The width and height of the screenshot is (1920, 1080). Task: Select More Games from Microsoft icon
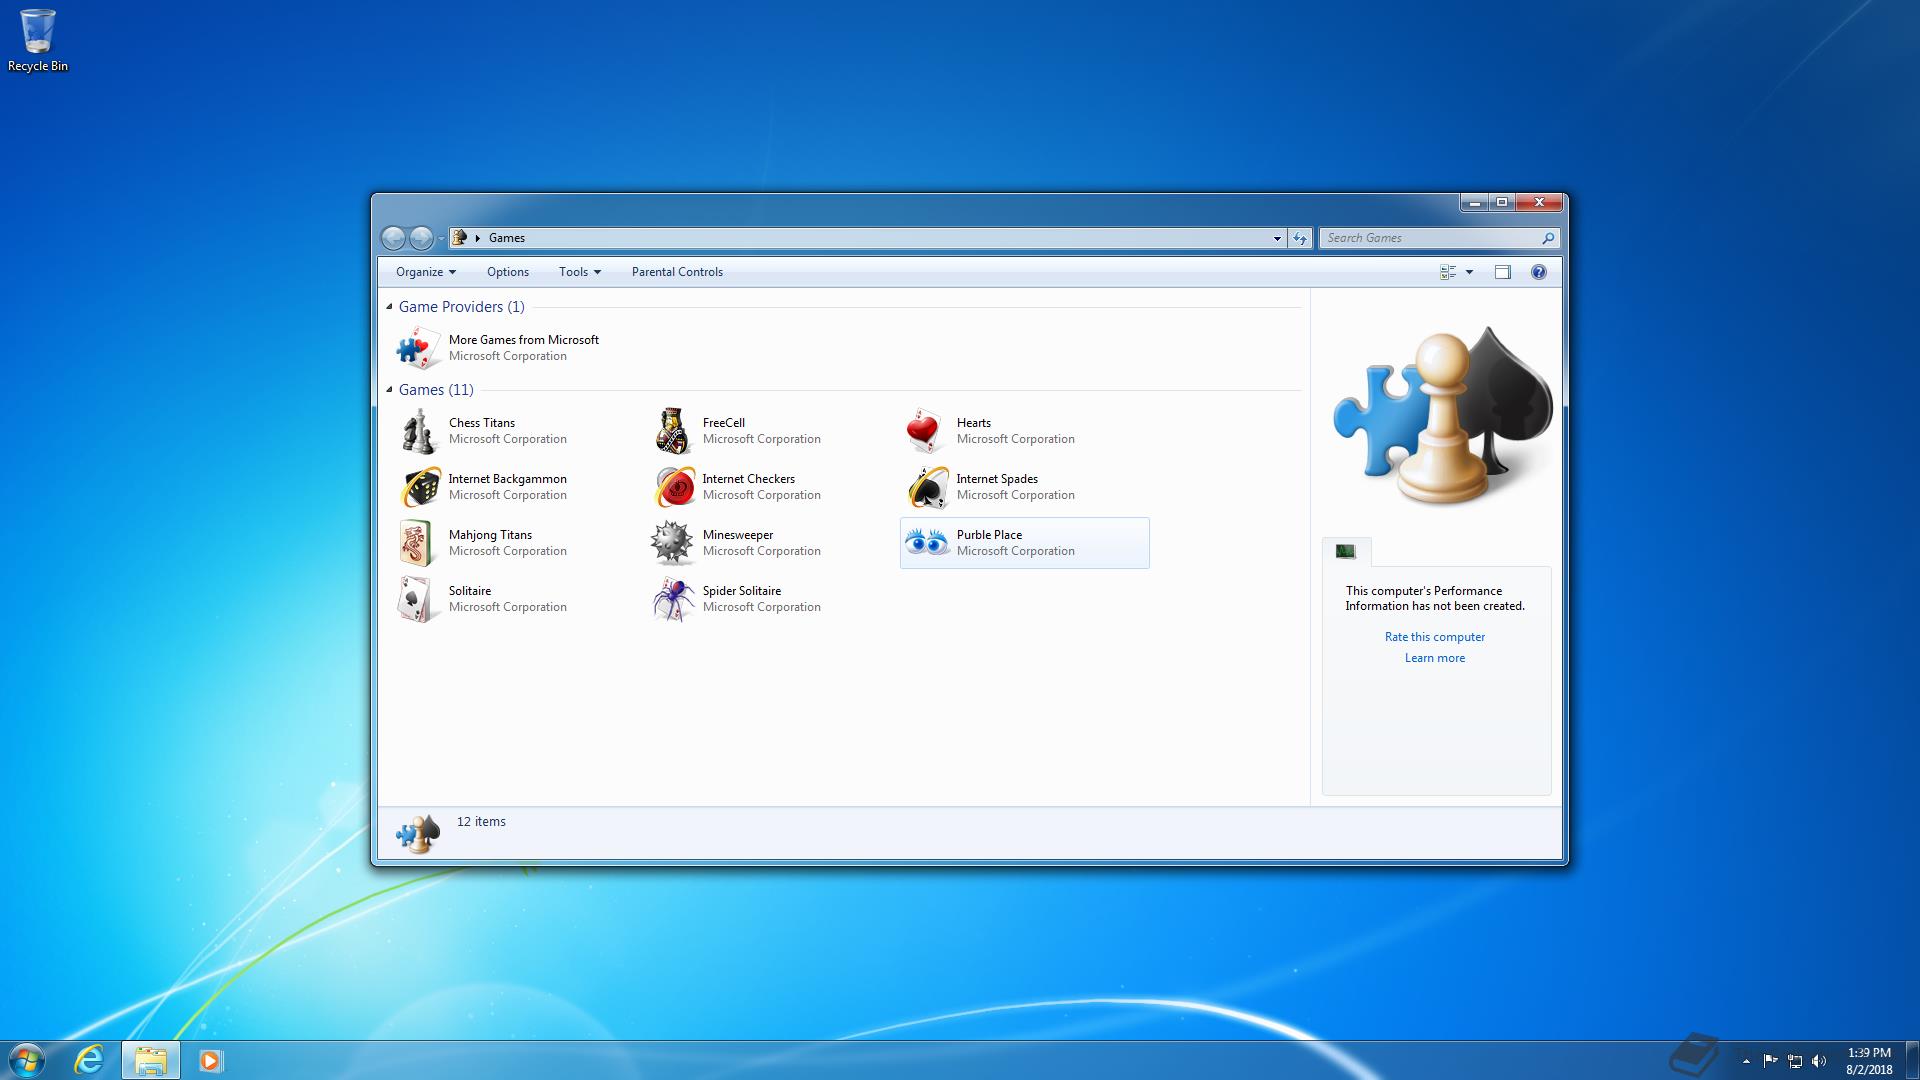point(418,348)
